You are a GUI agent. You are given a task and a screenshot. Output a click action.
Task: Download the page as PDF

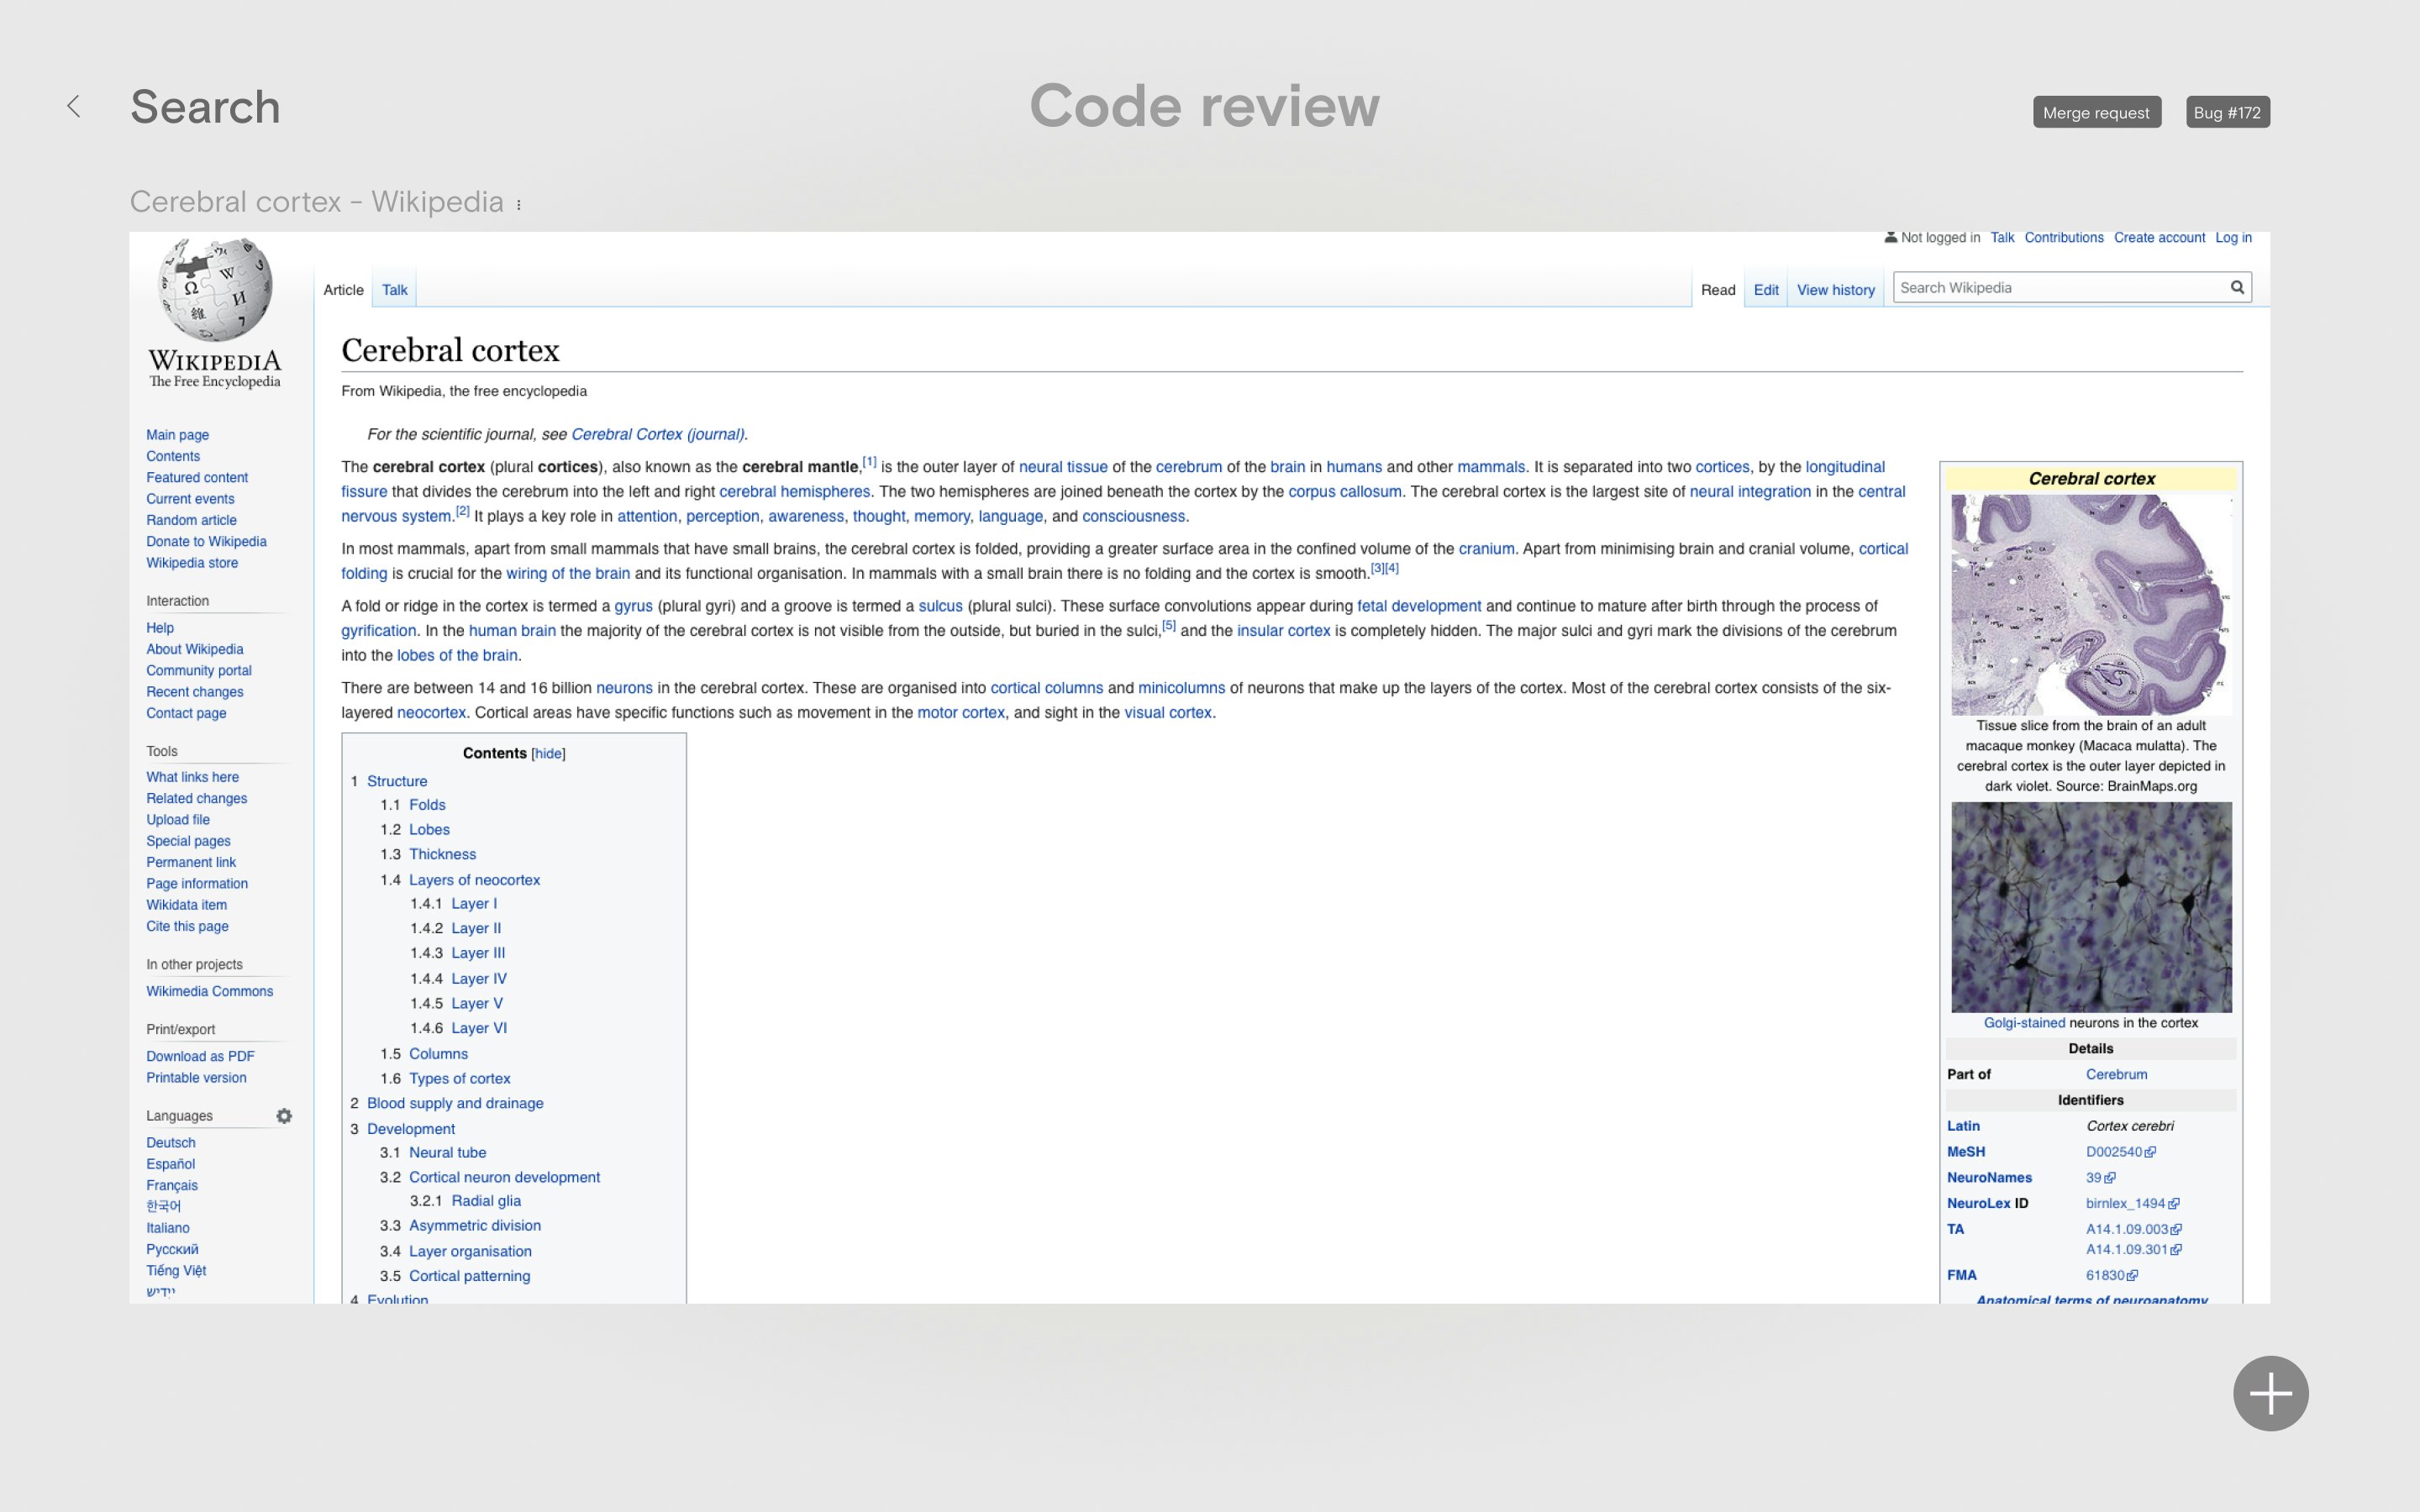pos(200,1055)
